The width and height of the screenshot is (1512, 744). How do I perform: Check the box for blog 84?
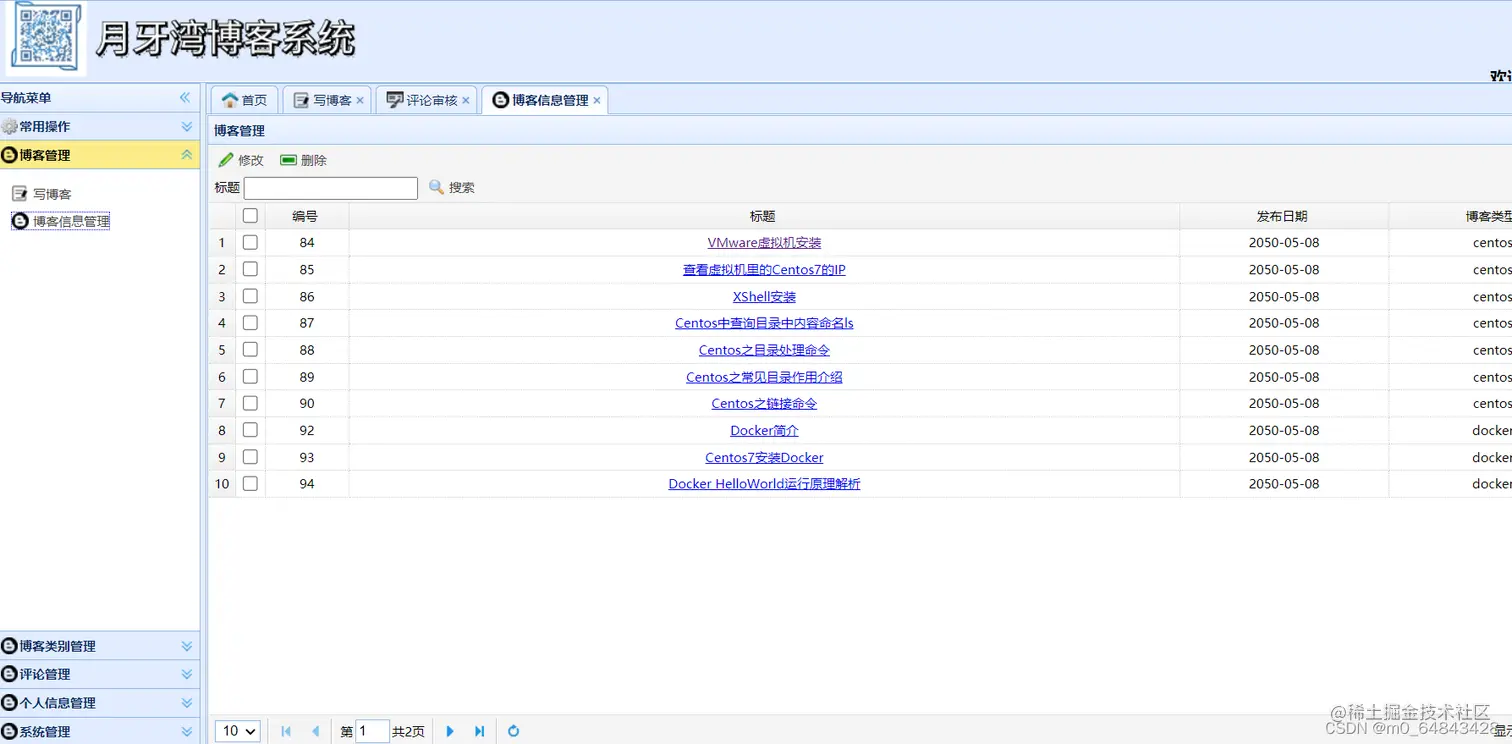[x=250, y=242]
